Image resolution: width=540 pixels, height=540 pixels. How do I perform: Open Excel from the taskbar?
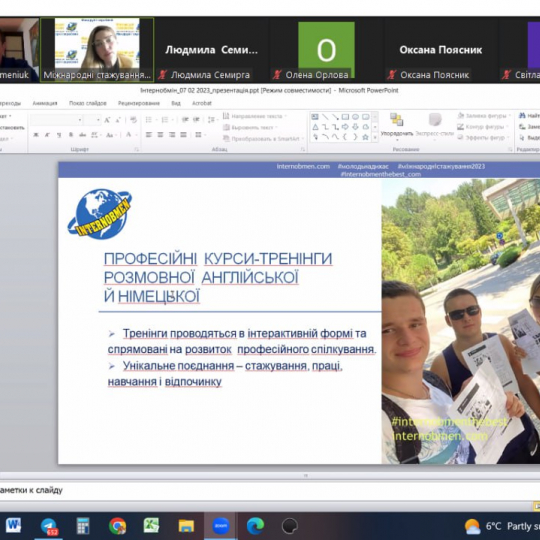click(x=152, y=526)
